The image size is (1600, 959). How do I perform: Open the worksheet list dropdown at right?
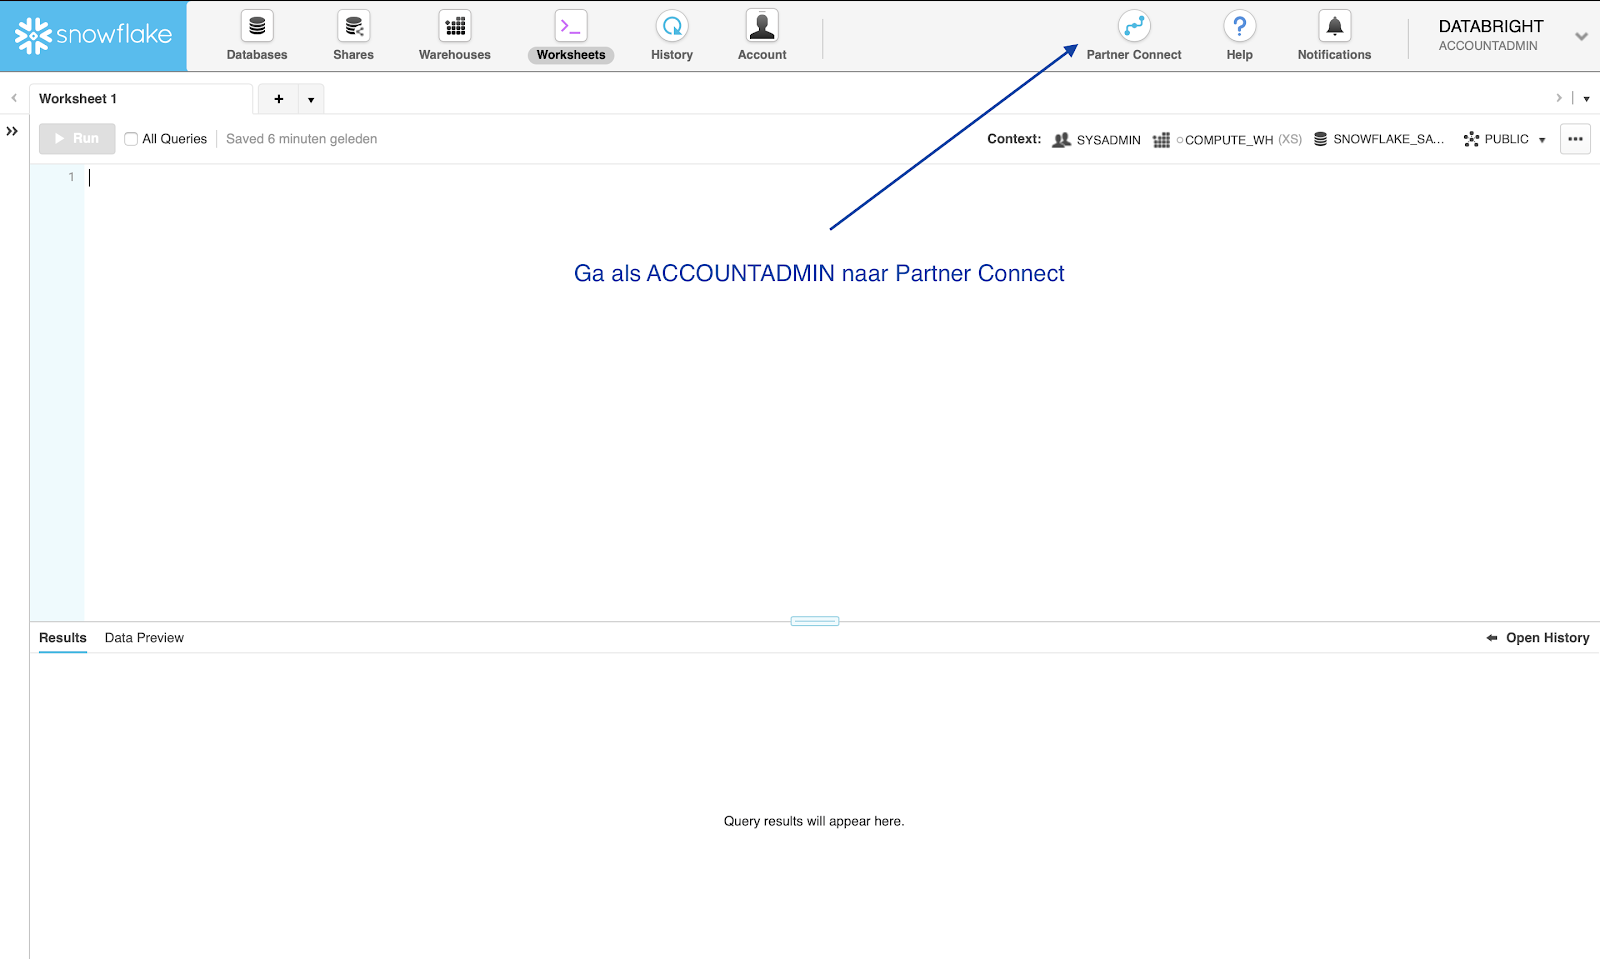click(1586, 99)
